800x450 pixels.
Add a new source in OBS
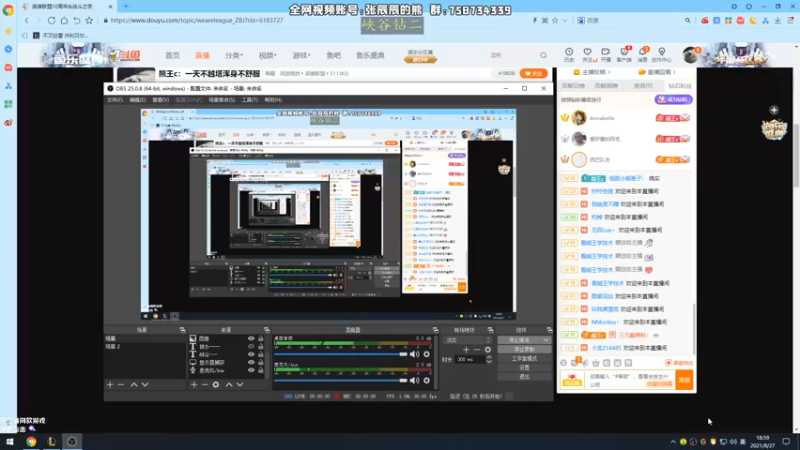[194, 384]
